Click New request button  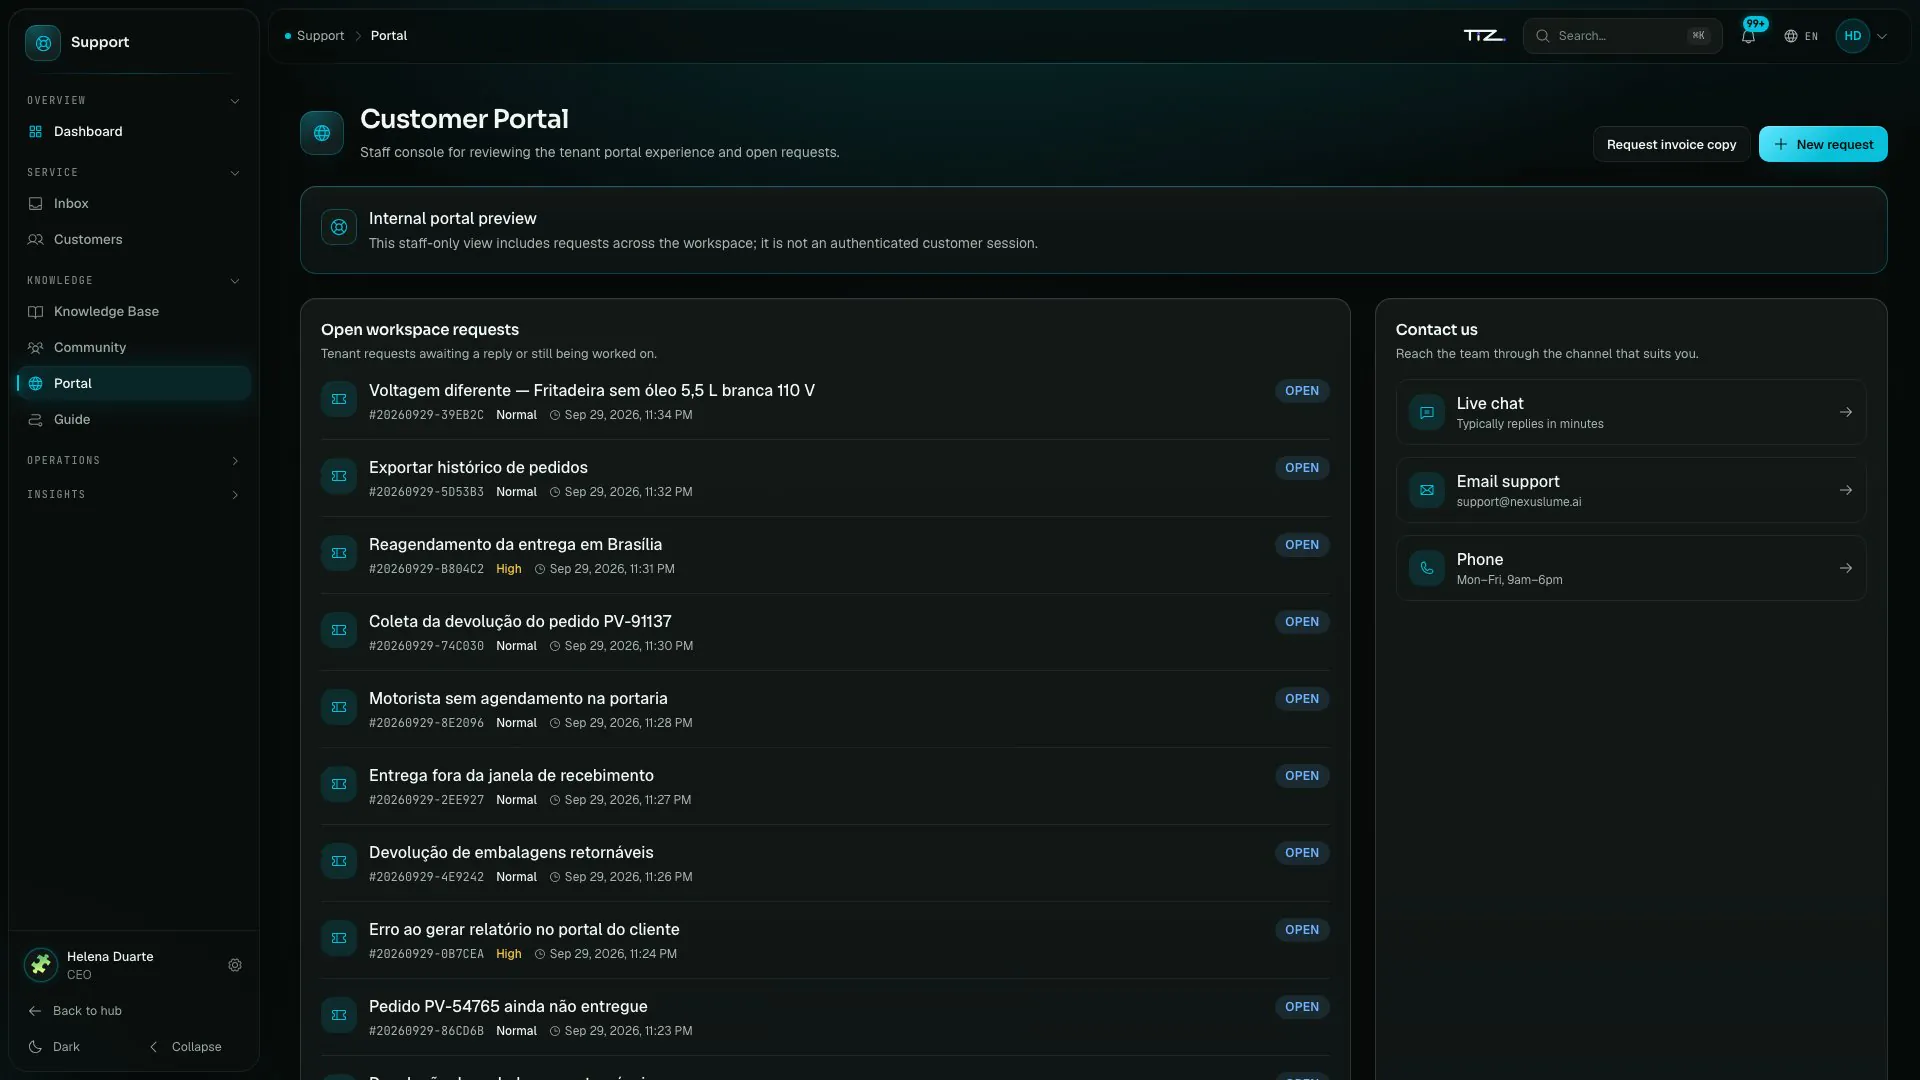coord(1823,144)
